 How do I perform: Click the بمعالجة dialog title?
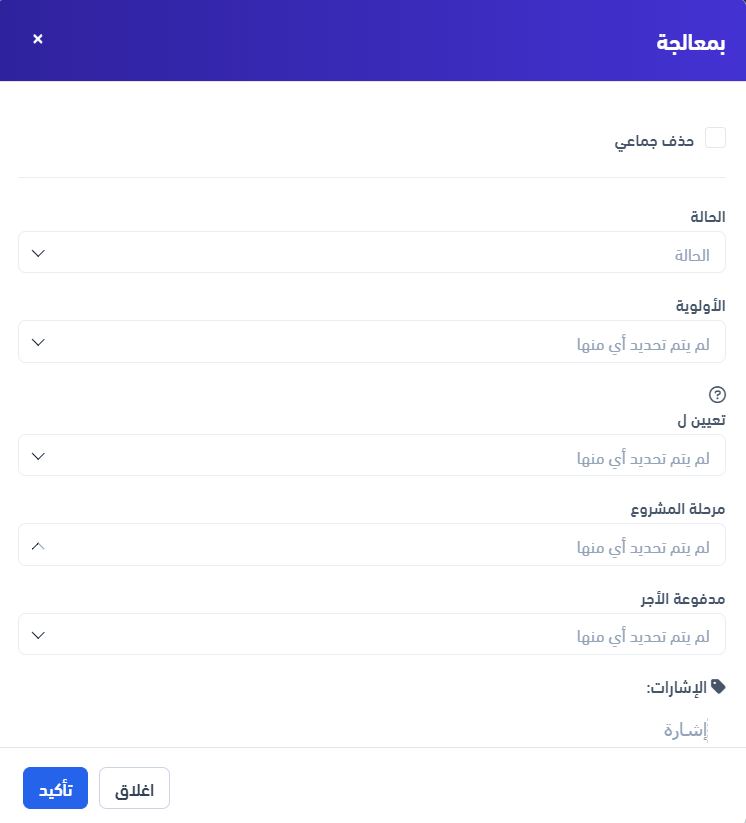point(691,42)
